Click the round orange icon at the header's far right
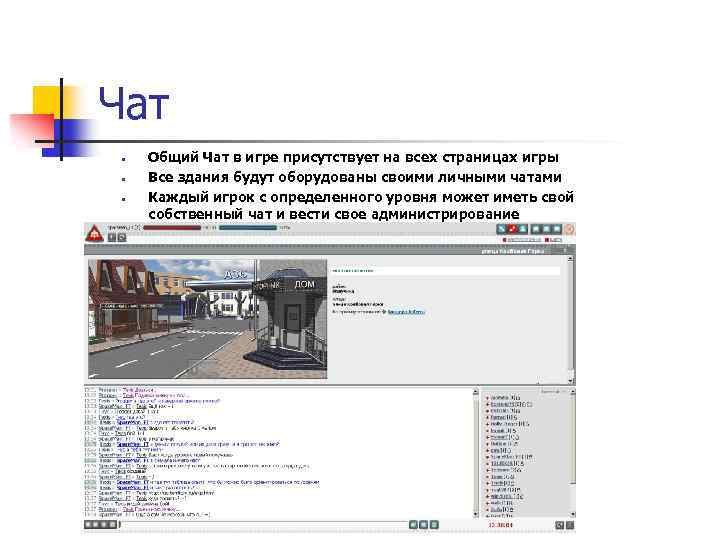This screenshot has height=540, width=720. pos(569,229)
